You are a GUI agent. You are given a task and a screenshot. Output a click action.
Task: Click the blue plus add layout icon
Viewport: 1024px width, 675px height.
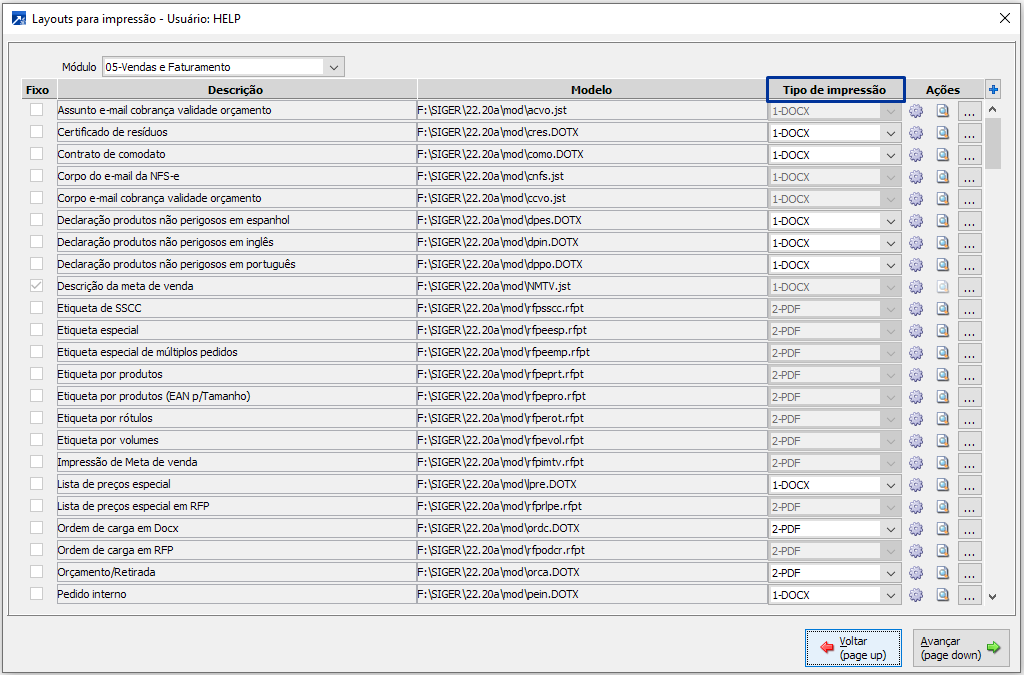[993, 89]
